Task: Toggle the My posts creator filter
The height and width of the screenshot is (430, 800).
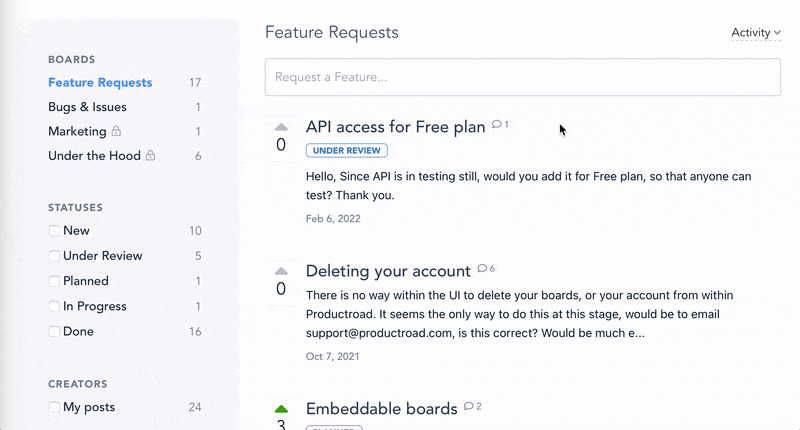Action: 54,407
